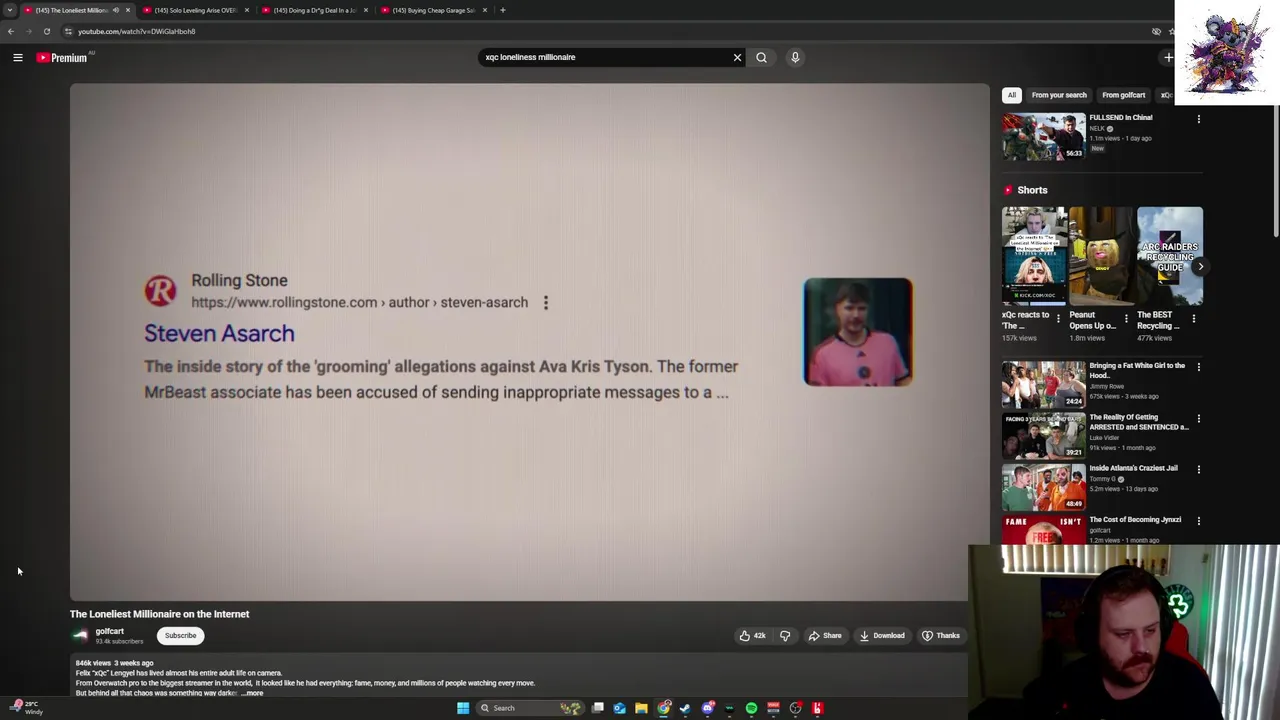Start voice search with microphone icon
This screenshot has width=1280, height=720.
[795, 57]
